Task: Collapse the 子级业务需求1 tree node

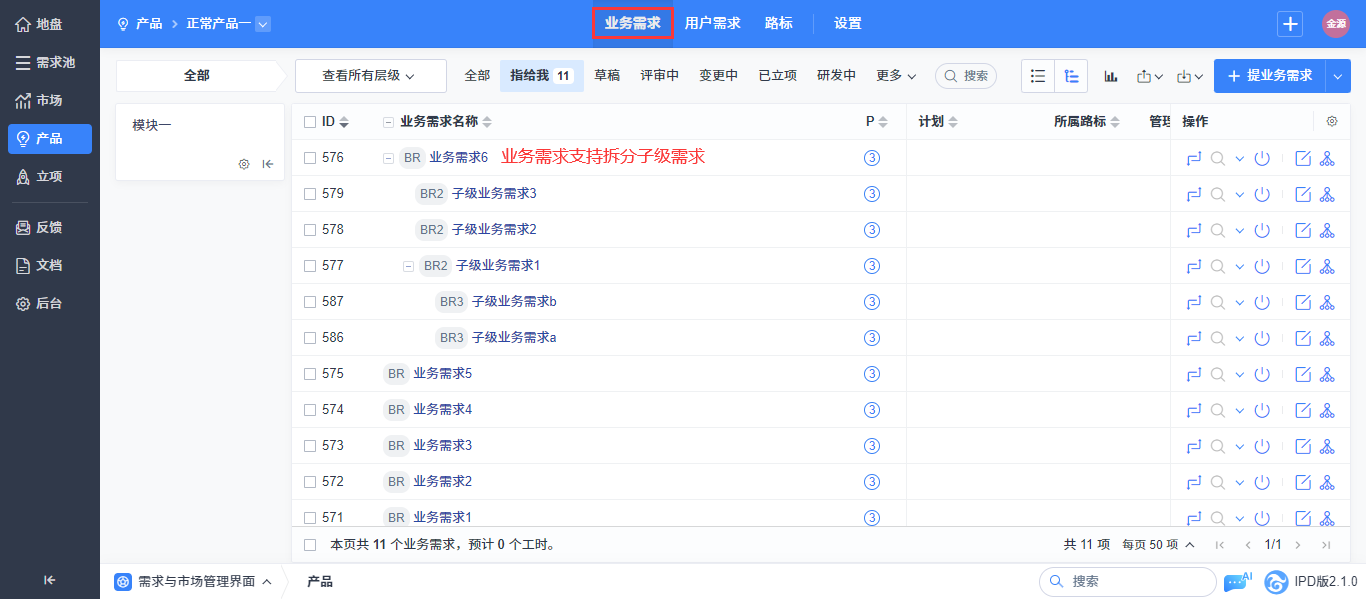Action: coord(408,266)
